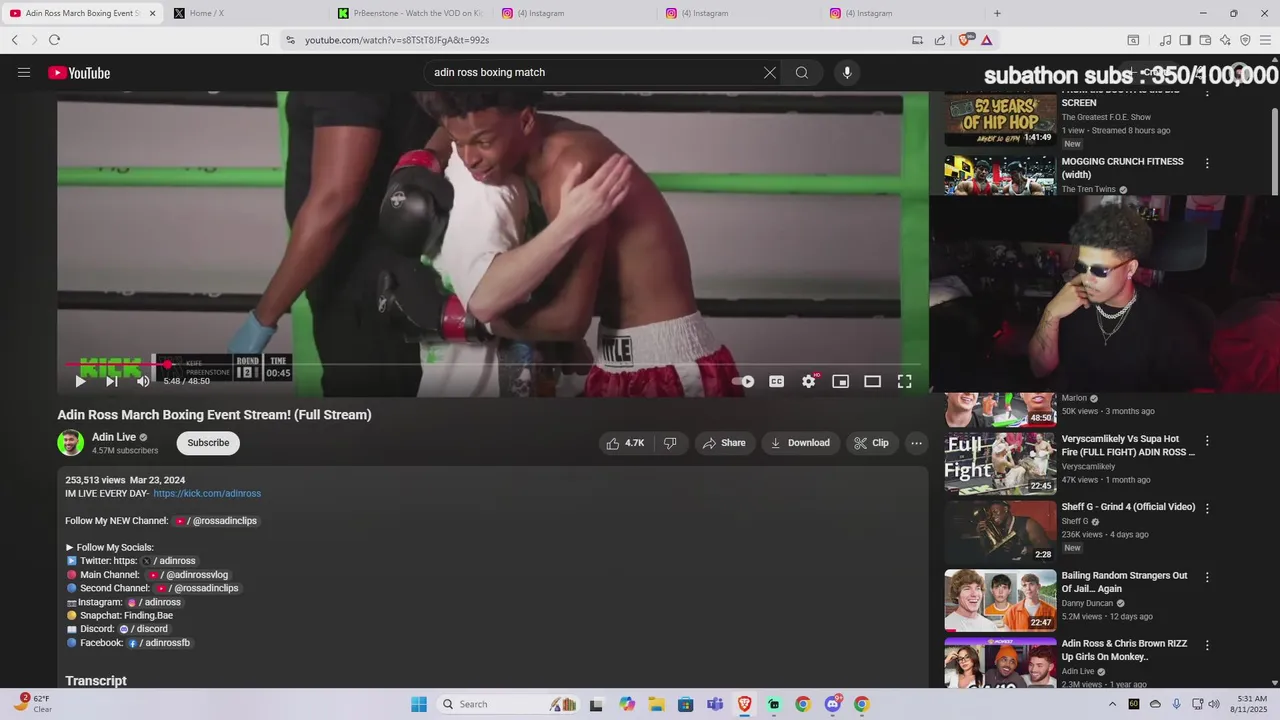Share this page from address bar
The image size is (1280, 720).
pyautogui.click(x=940, y=40)
